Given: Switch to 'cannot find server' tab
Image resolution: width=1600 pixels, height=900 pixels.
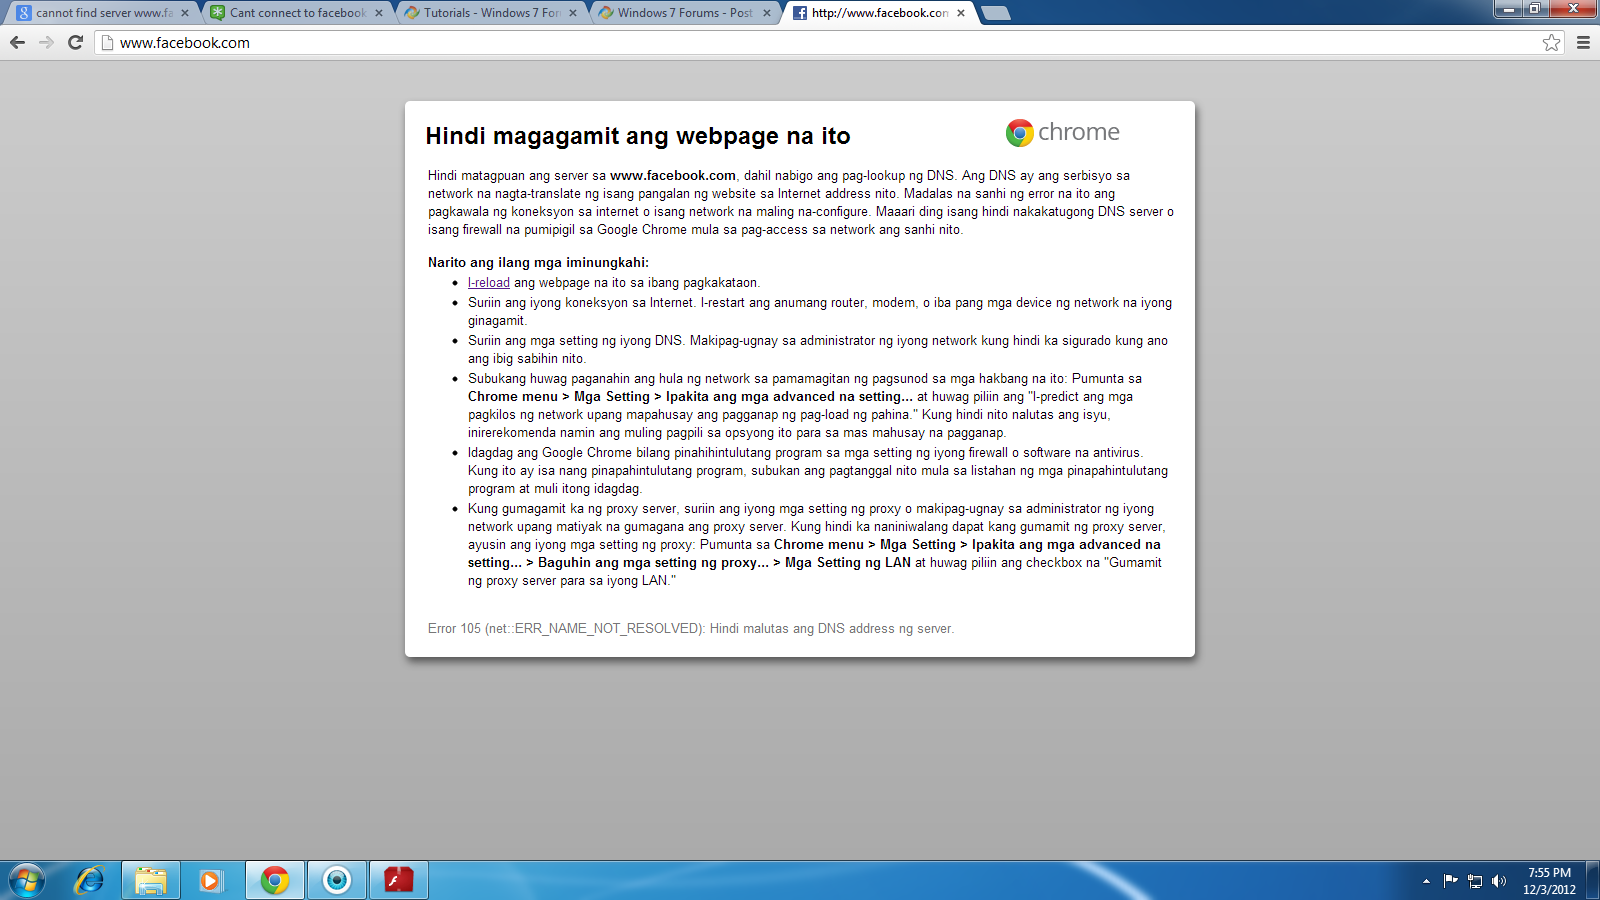Looking at the screenshot, I should [102, 13].
